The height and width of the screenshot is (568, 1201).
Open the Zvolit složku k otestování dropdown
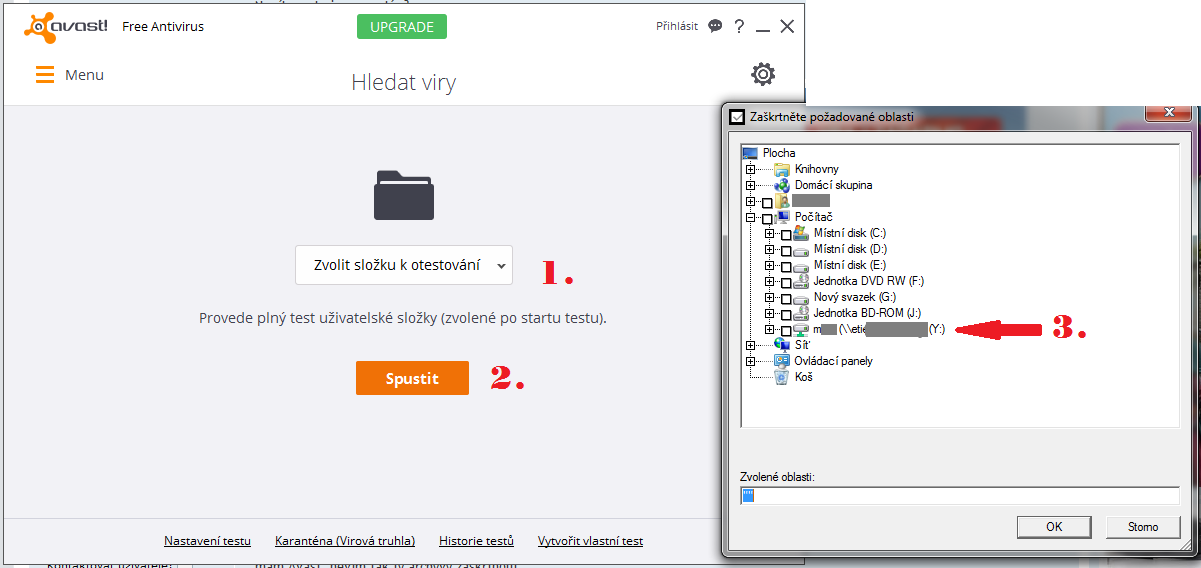pyautogui.click(x=404, y=265)
